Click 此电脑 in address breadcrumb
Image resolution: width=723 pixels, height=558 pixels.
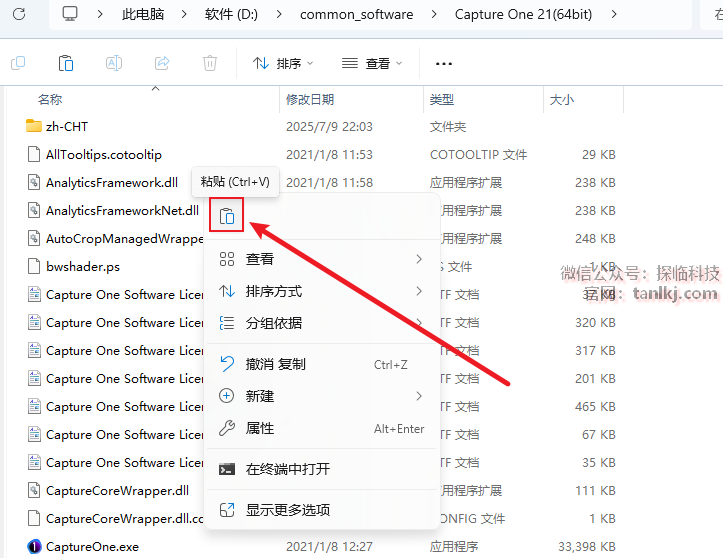point(143,14)
